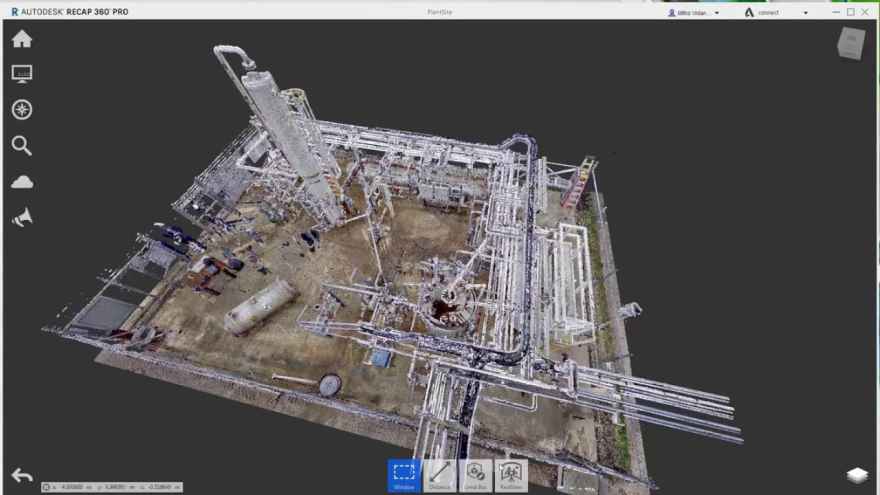Click the ViewCube in the corner

pos(851,44)
